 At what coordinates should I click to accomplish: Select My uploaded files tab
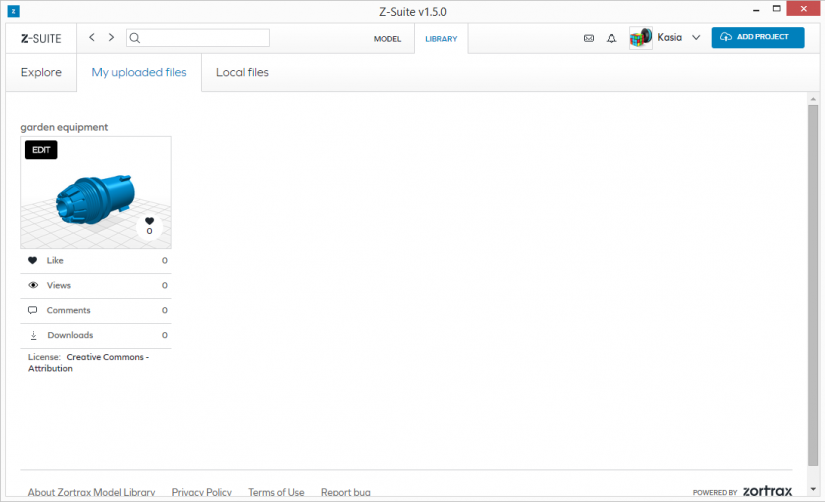[139, 72]
